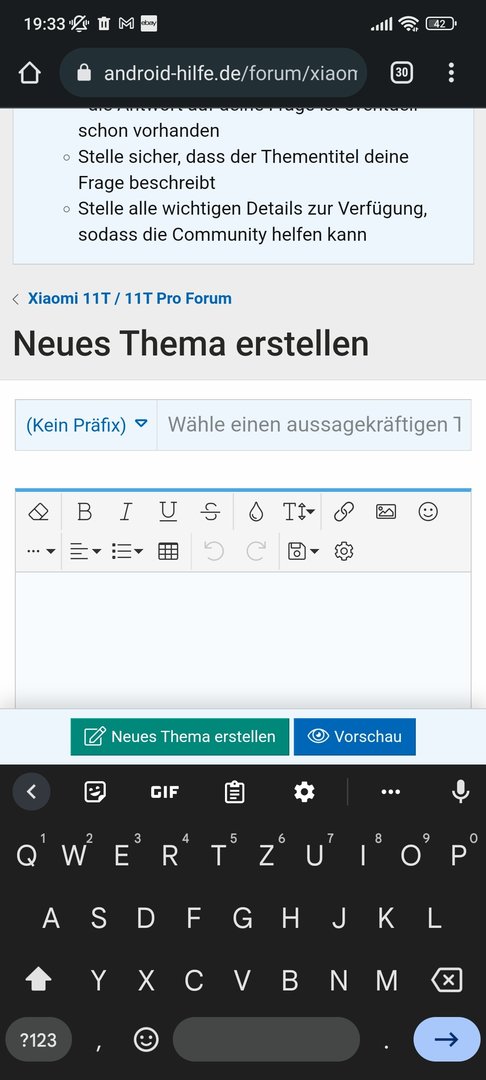Image resolution: width=486 pixels, height=1080 pixels.
Task: Toggle underline formatting button
Action: (168, 512)
